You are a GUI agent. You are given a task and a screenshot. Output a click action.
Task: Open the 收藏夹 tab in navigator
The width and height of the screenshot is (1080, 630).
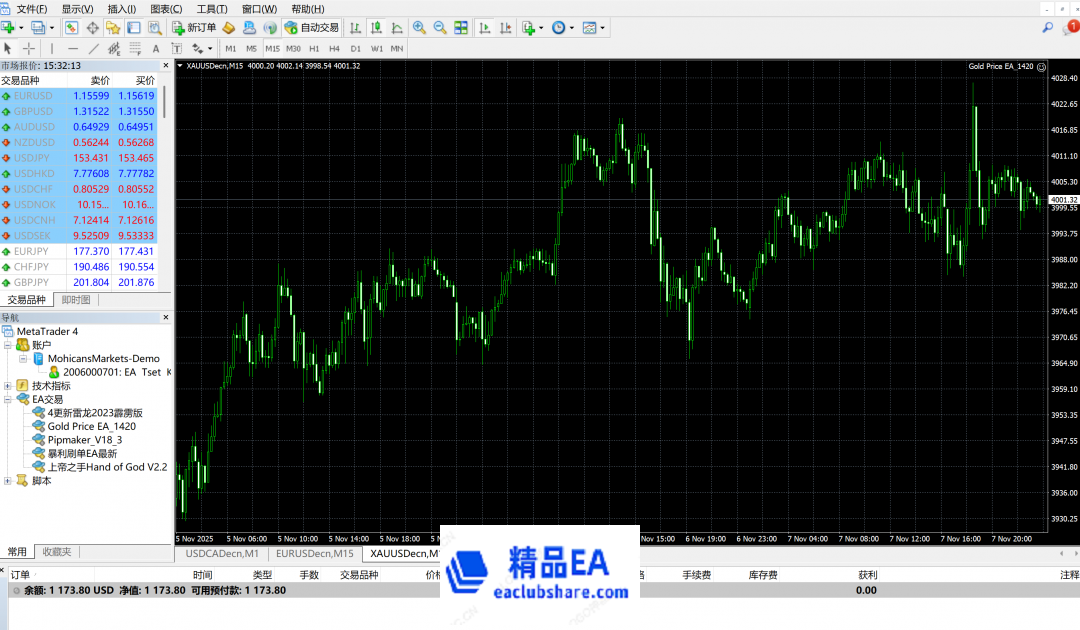click(x=56, y=552)
